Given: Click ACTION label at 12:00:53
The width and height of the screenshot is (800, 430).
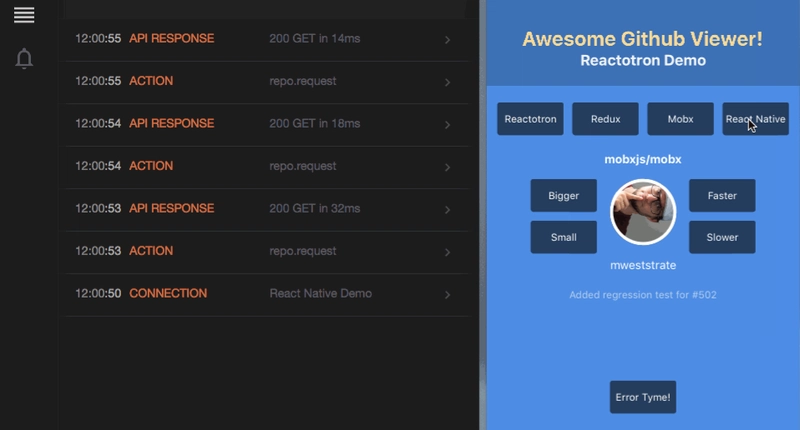Looking at the screenshot, I should click(151, 251).
